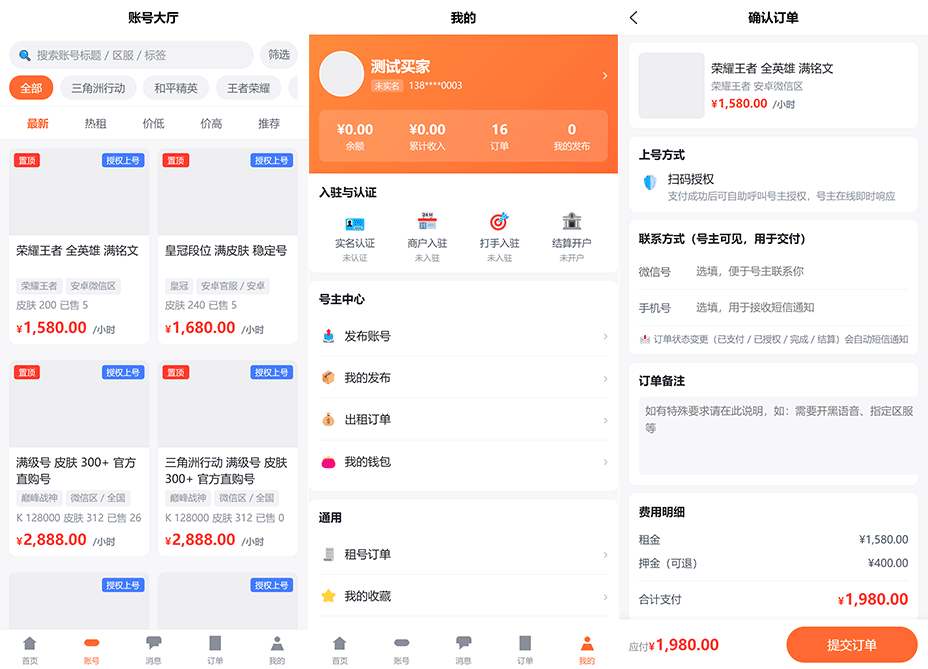Screen dimensions: 928x669
Task: Select the 王者荣耀 category chip
Action: [249, 88]
